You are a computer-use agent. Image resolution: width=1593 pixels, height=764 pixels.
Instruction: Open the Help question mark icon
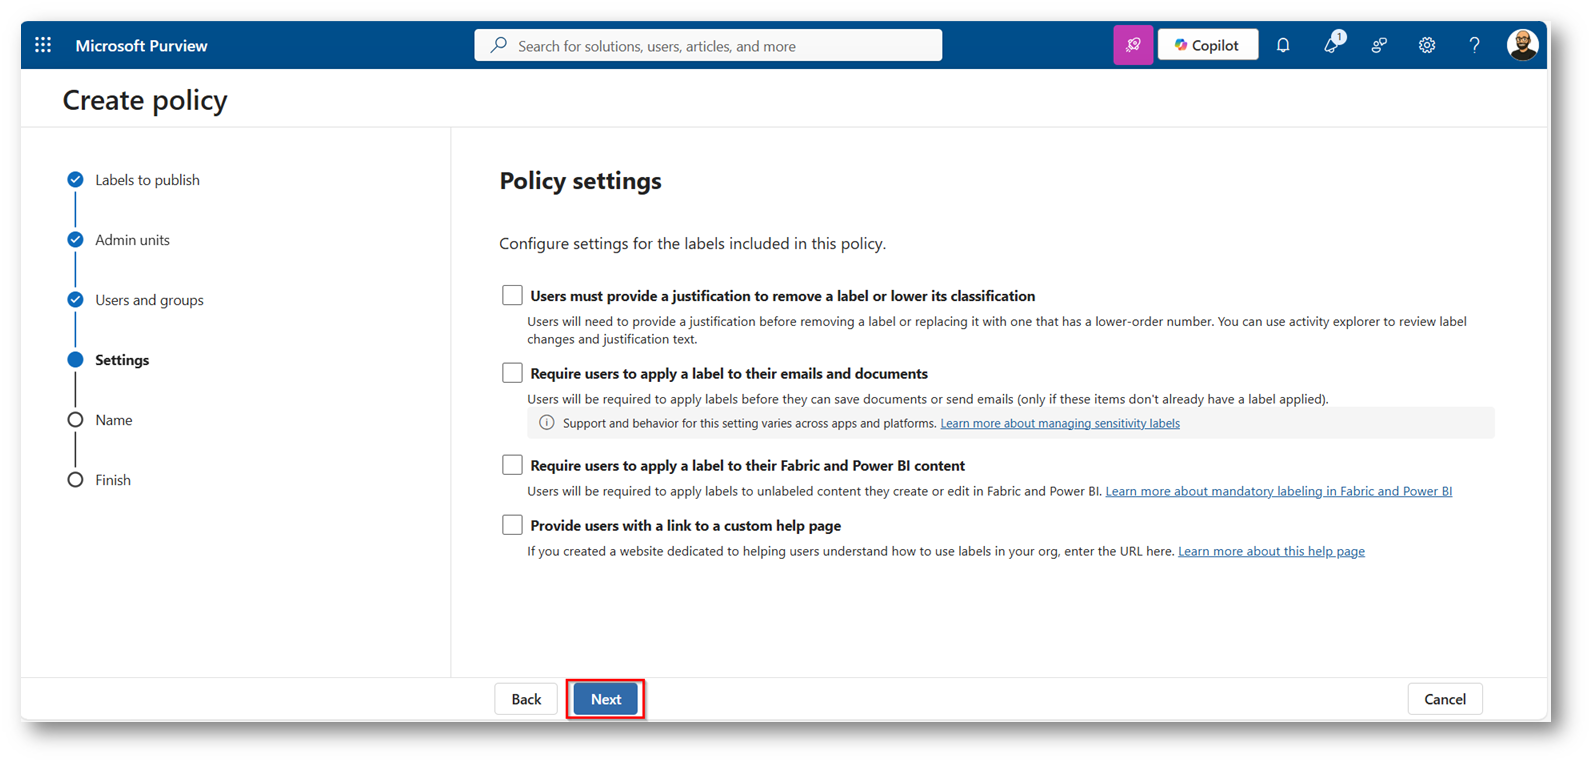tap(1474, 45)
